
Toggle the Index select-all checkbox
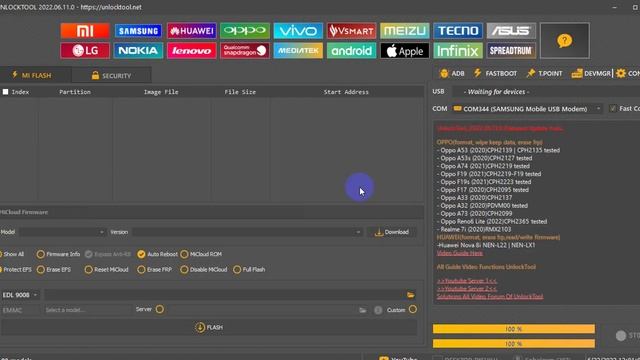(6, 92)
